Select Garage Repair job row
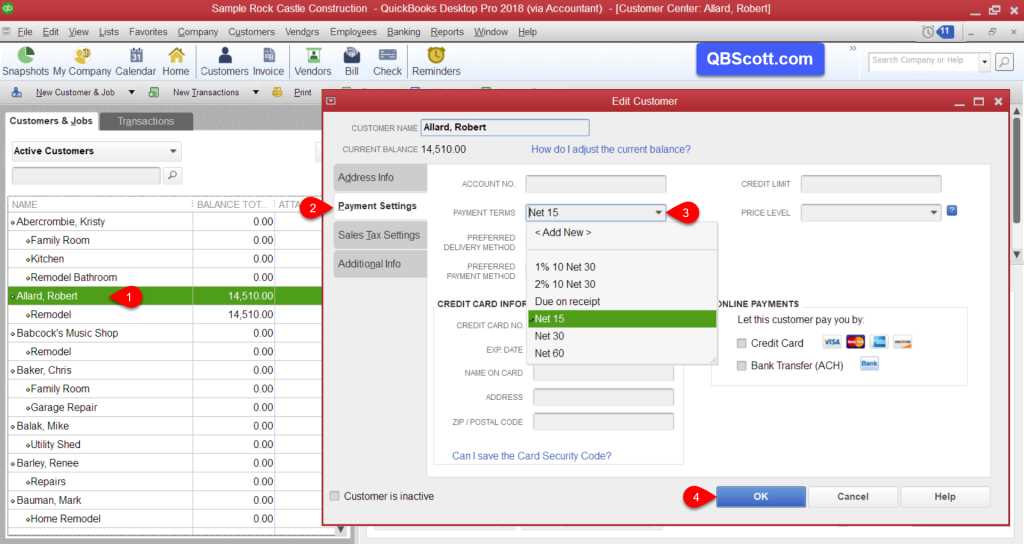 point(165,407)
